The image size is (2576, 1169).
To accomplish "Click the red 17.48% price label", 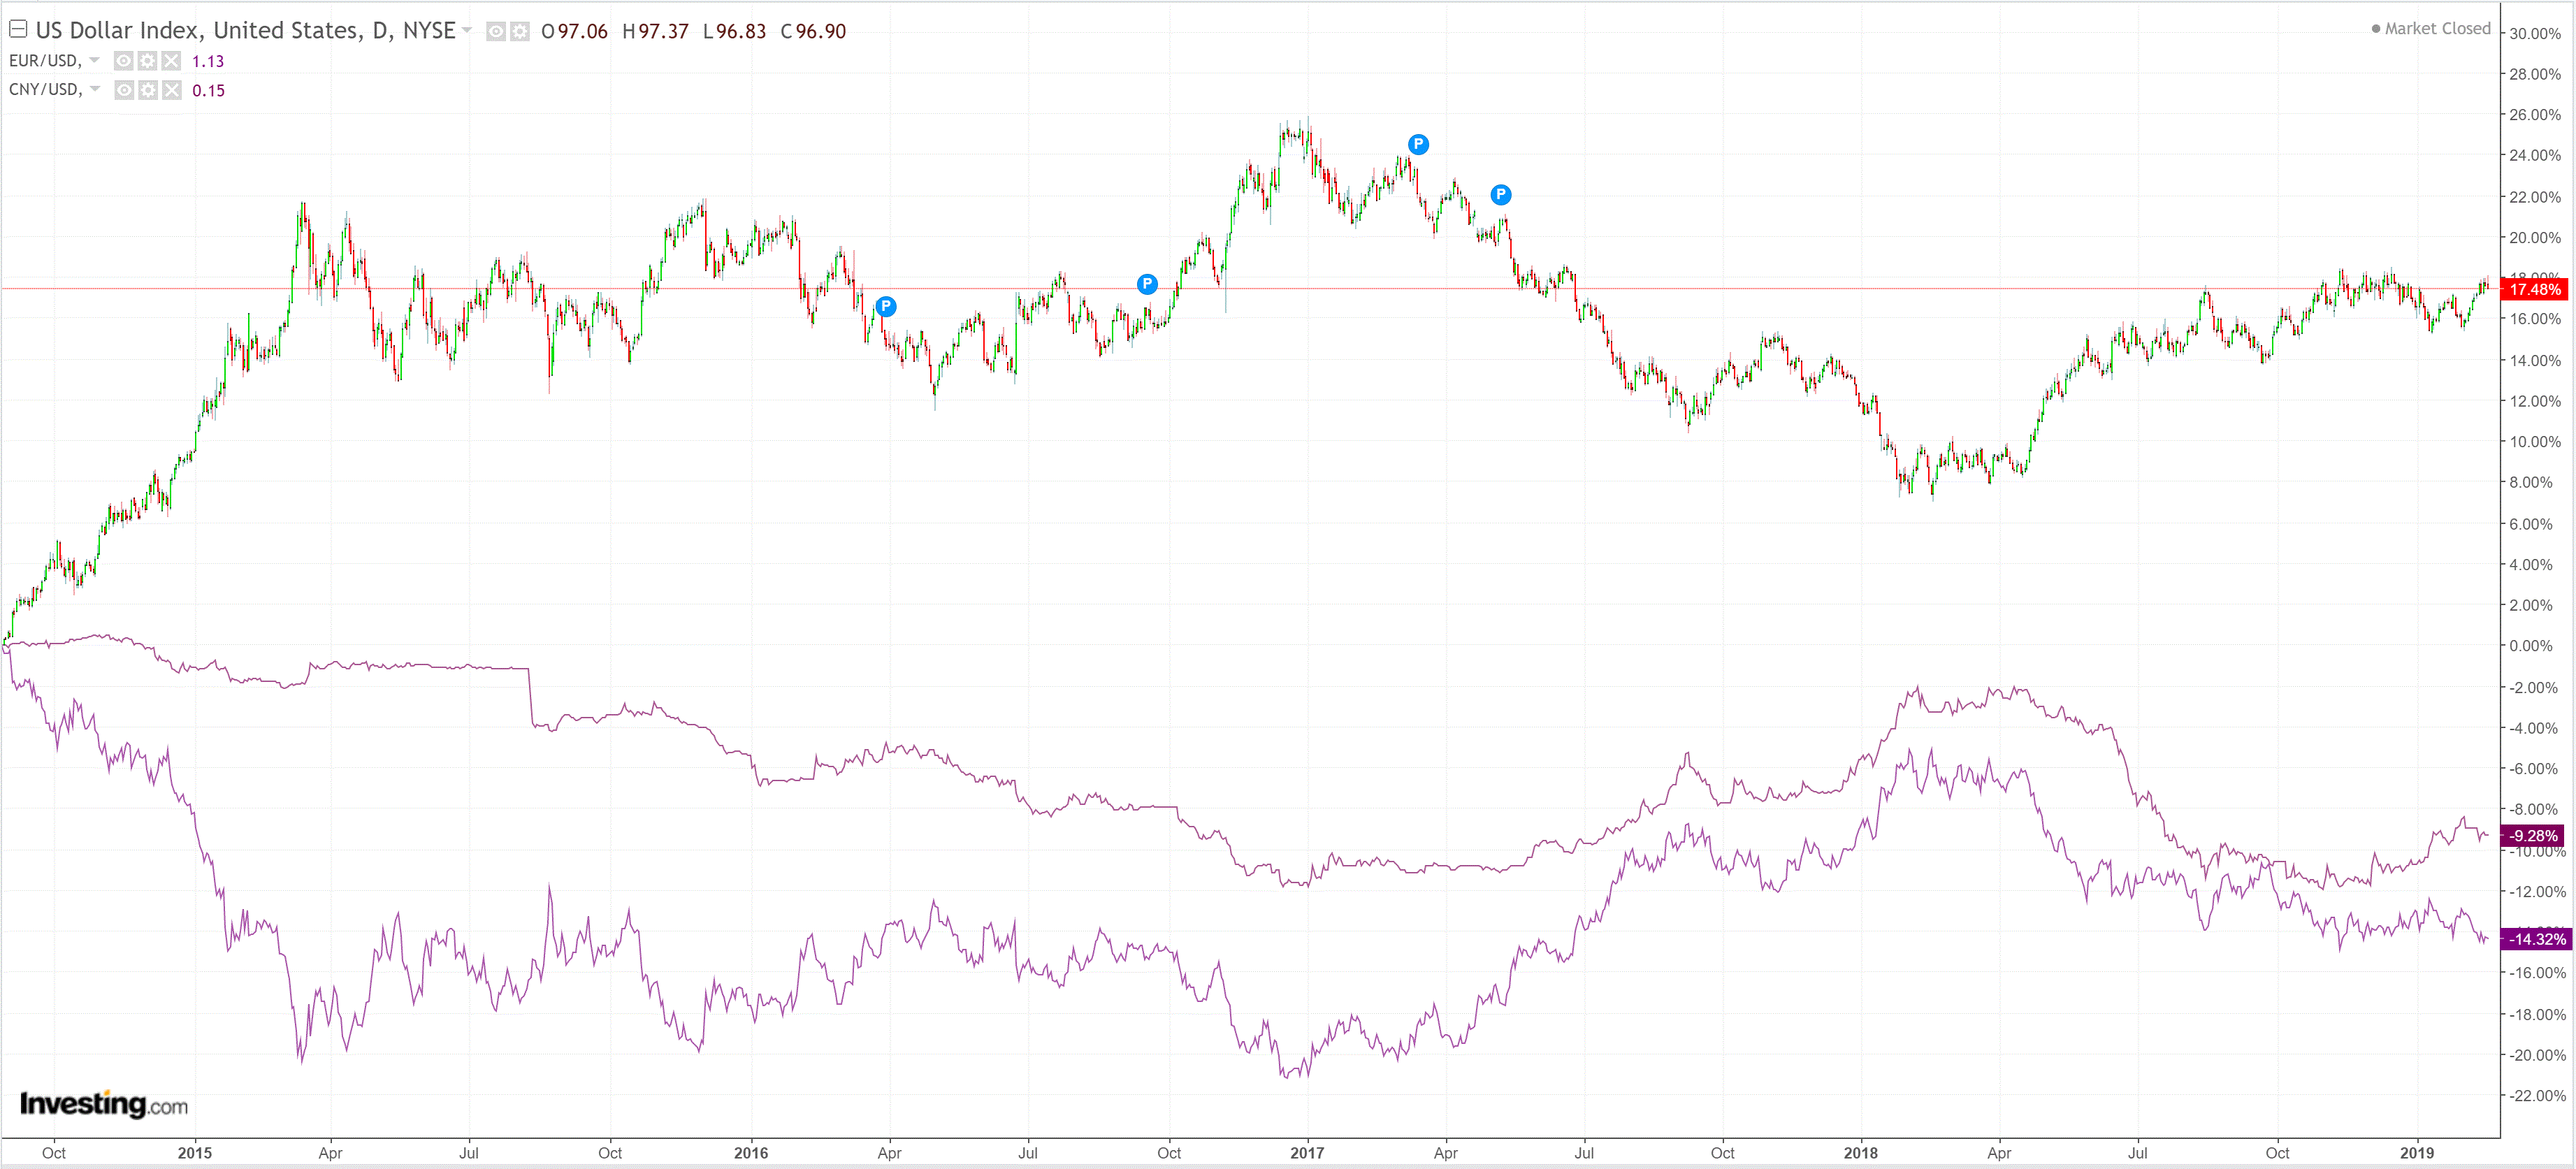I will coord(2535,289).
